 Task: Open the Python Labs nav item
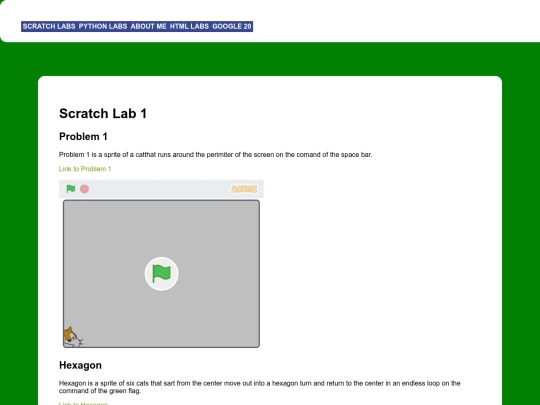103,27
